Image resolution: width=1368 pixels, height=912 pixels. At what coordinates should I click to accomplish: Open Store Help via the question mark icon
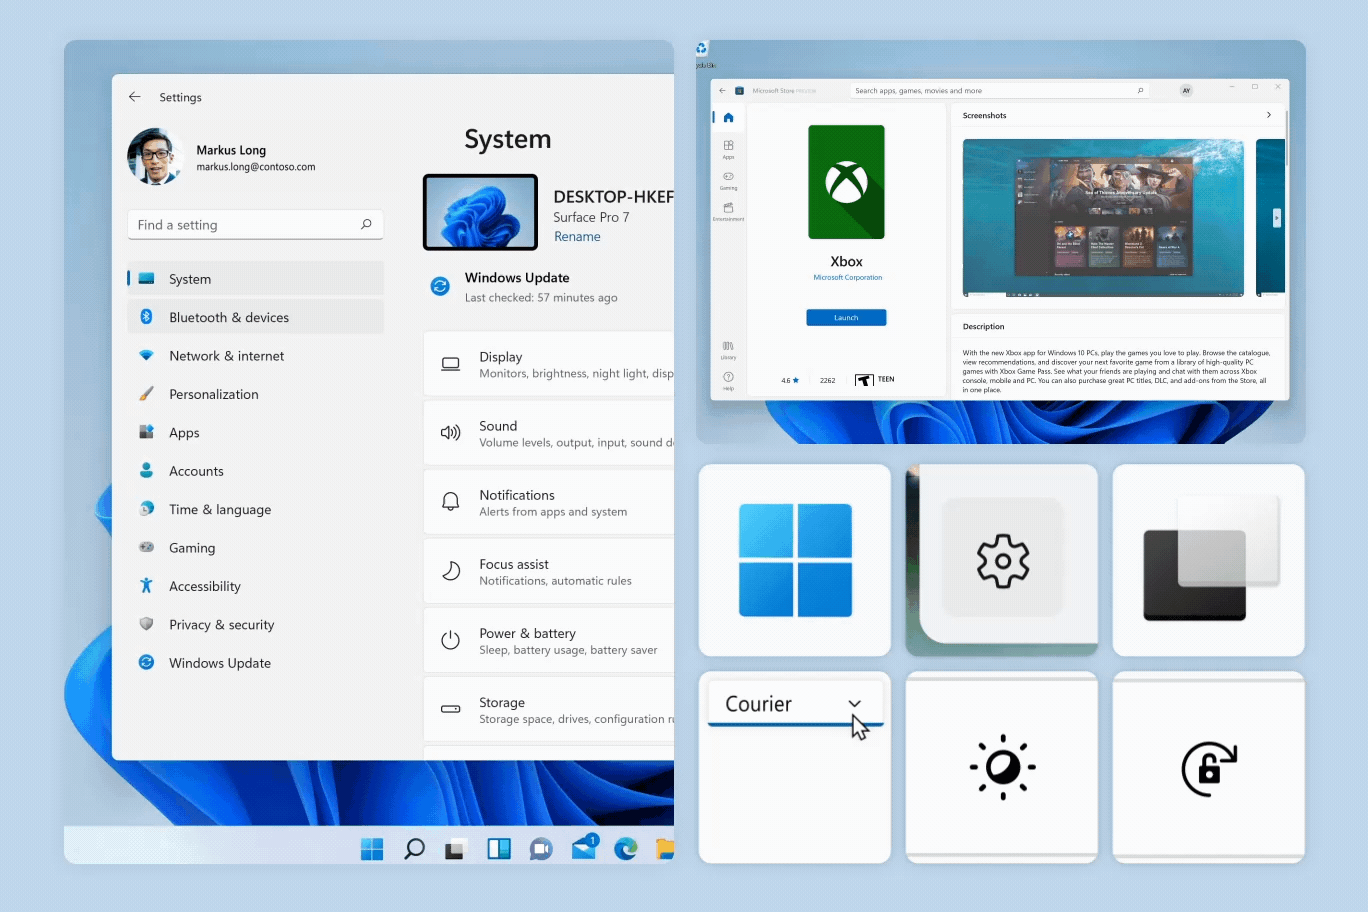click(x=728, y=377)
